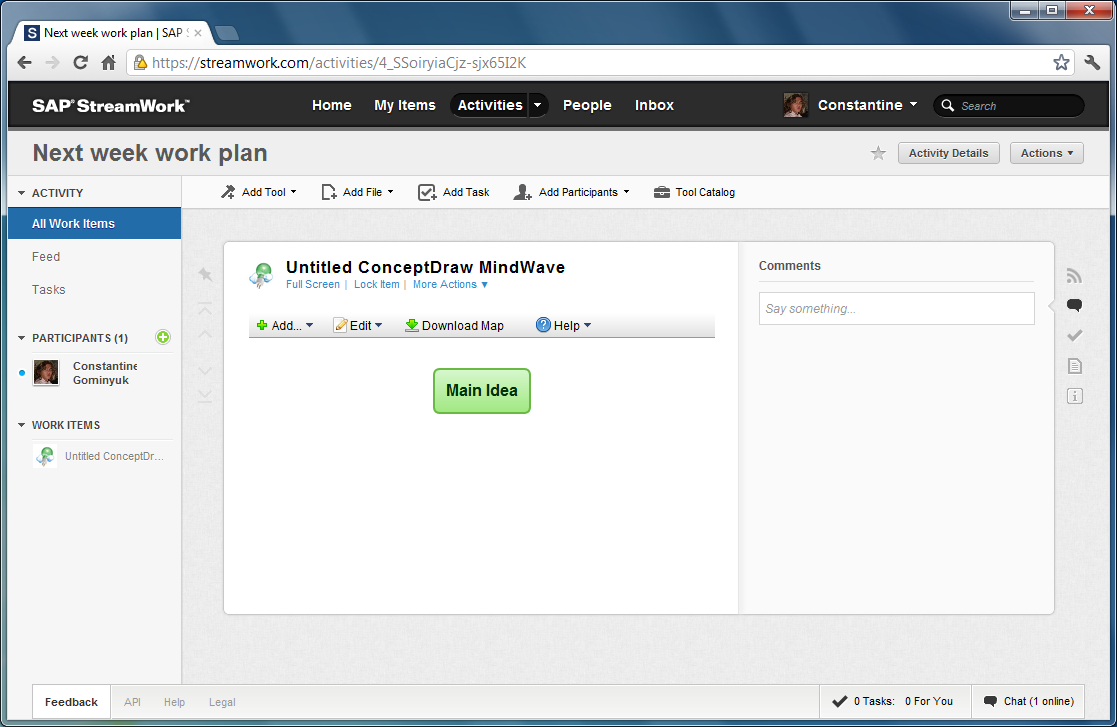Open the info side panel icon
The height and width of the screenshot is (727, 1117).
(x=1074, y=396)
